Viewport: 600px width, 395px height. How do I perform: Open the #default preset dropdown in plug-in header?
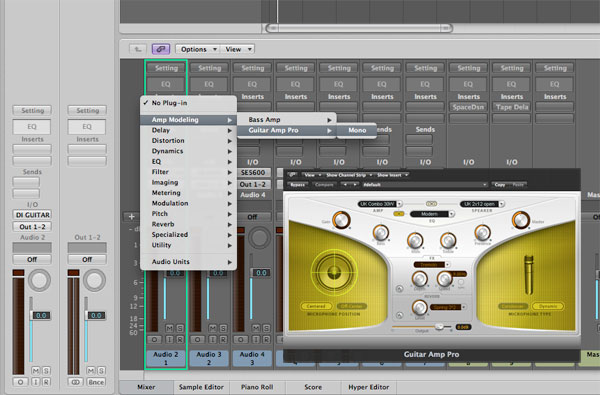pyautogui.click(x=425, y=184)
